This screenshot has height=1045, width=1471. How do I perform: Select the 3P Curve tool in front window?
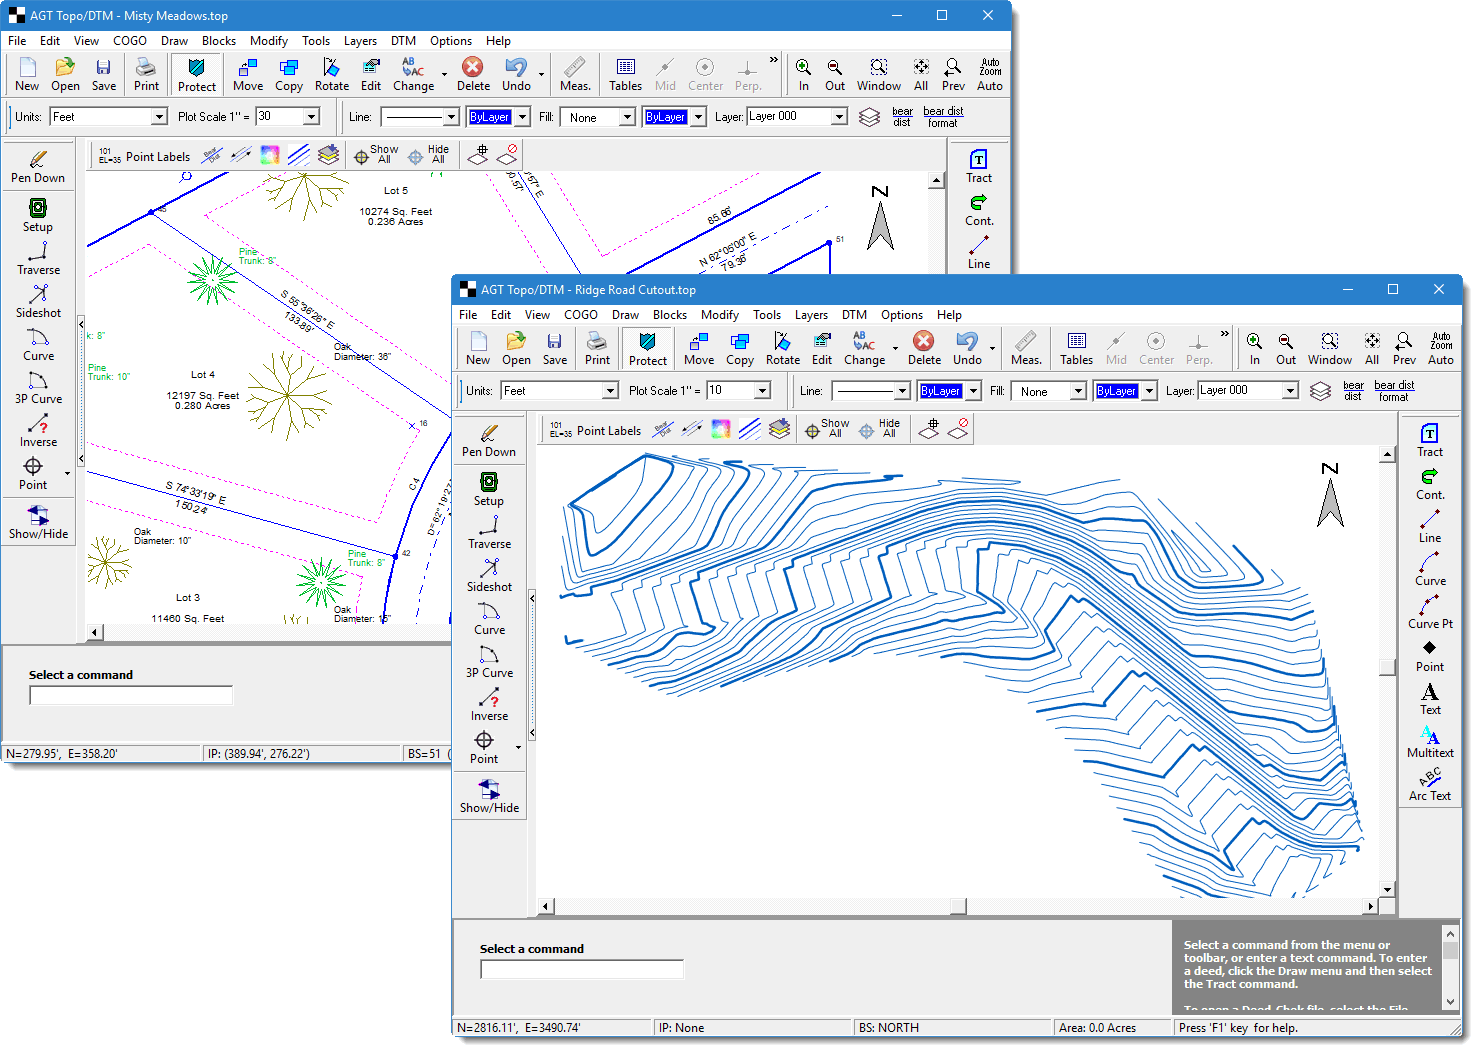point(489,662)
